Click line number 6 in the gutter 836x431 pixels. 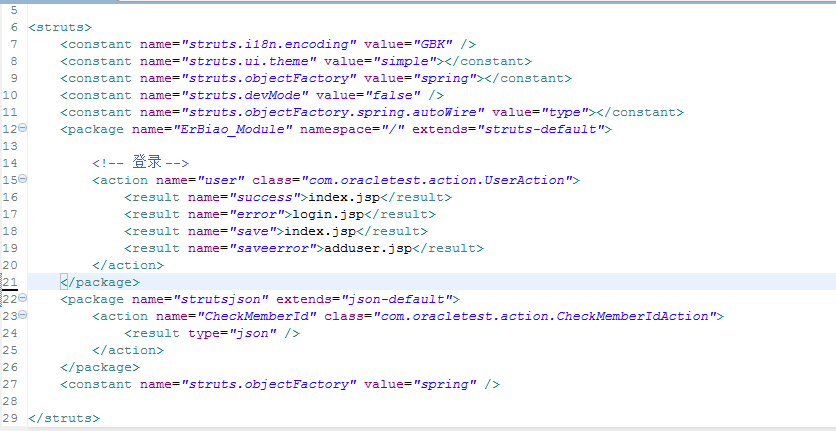click(14, 27)
